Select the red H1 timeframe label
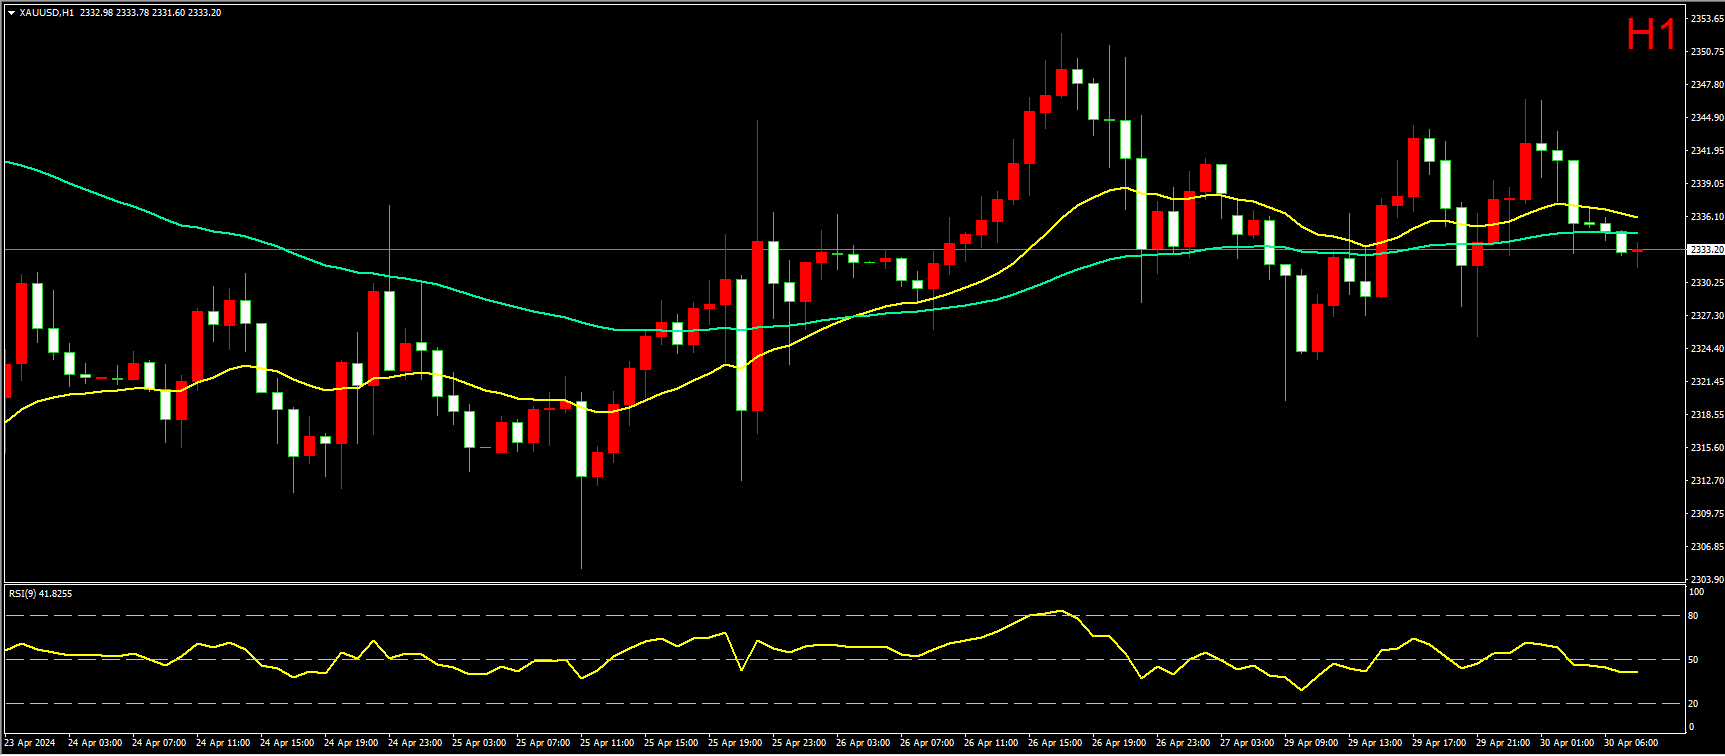 (x=1651, y=35)
